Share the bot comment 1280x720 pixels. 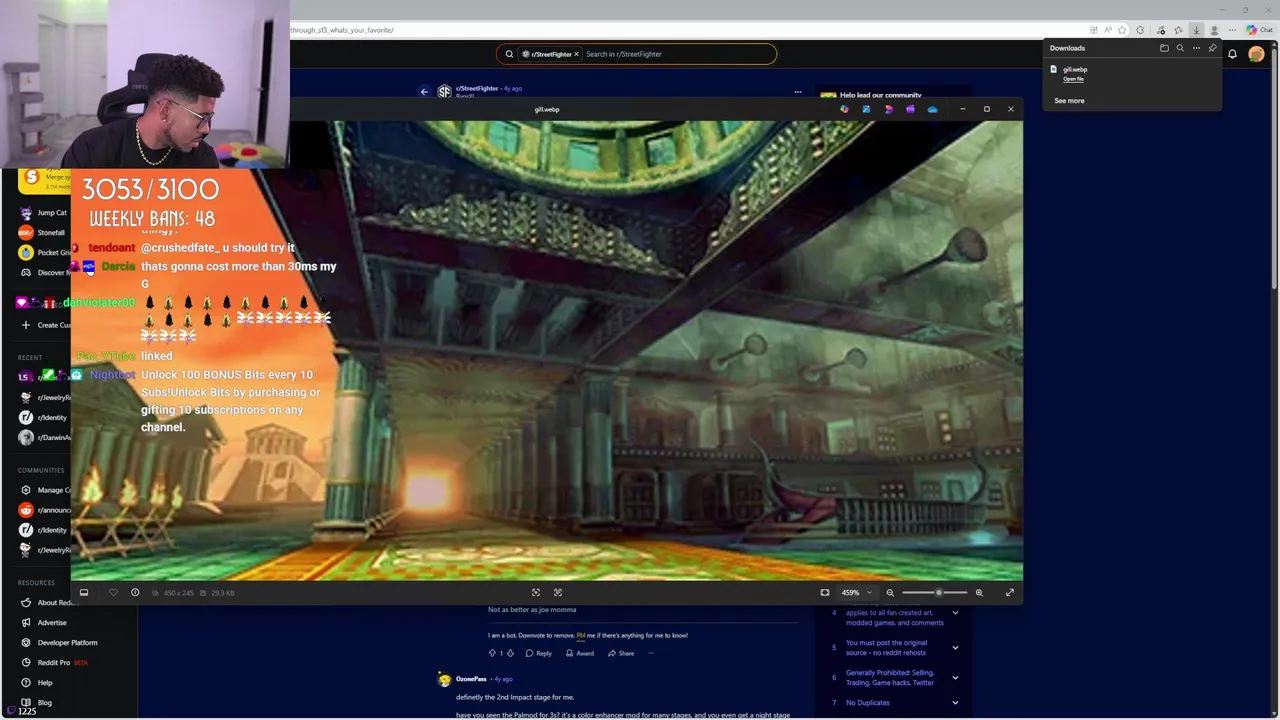621,653
